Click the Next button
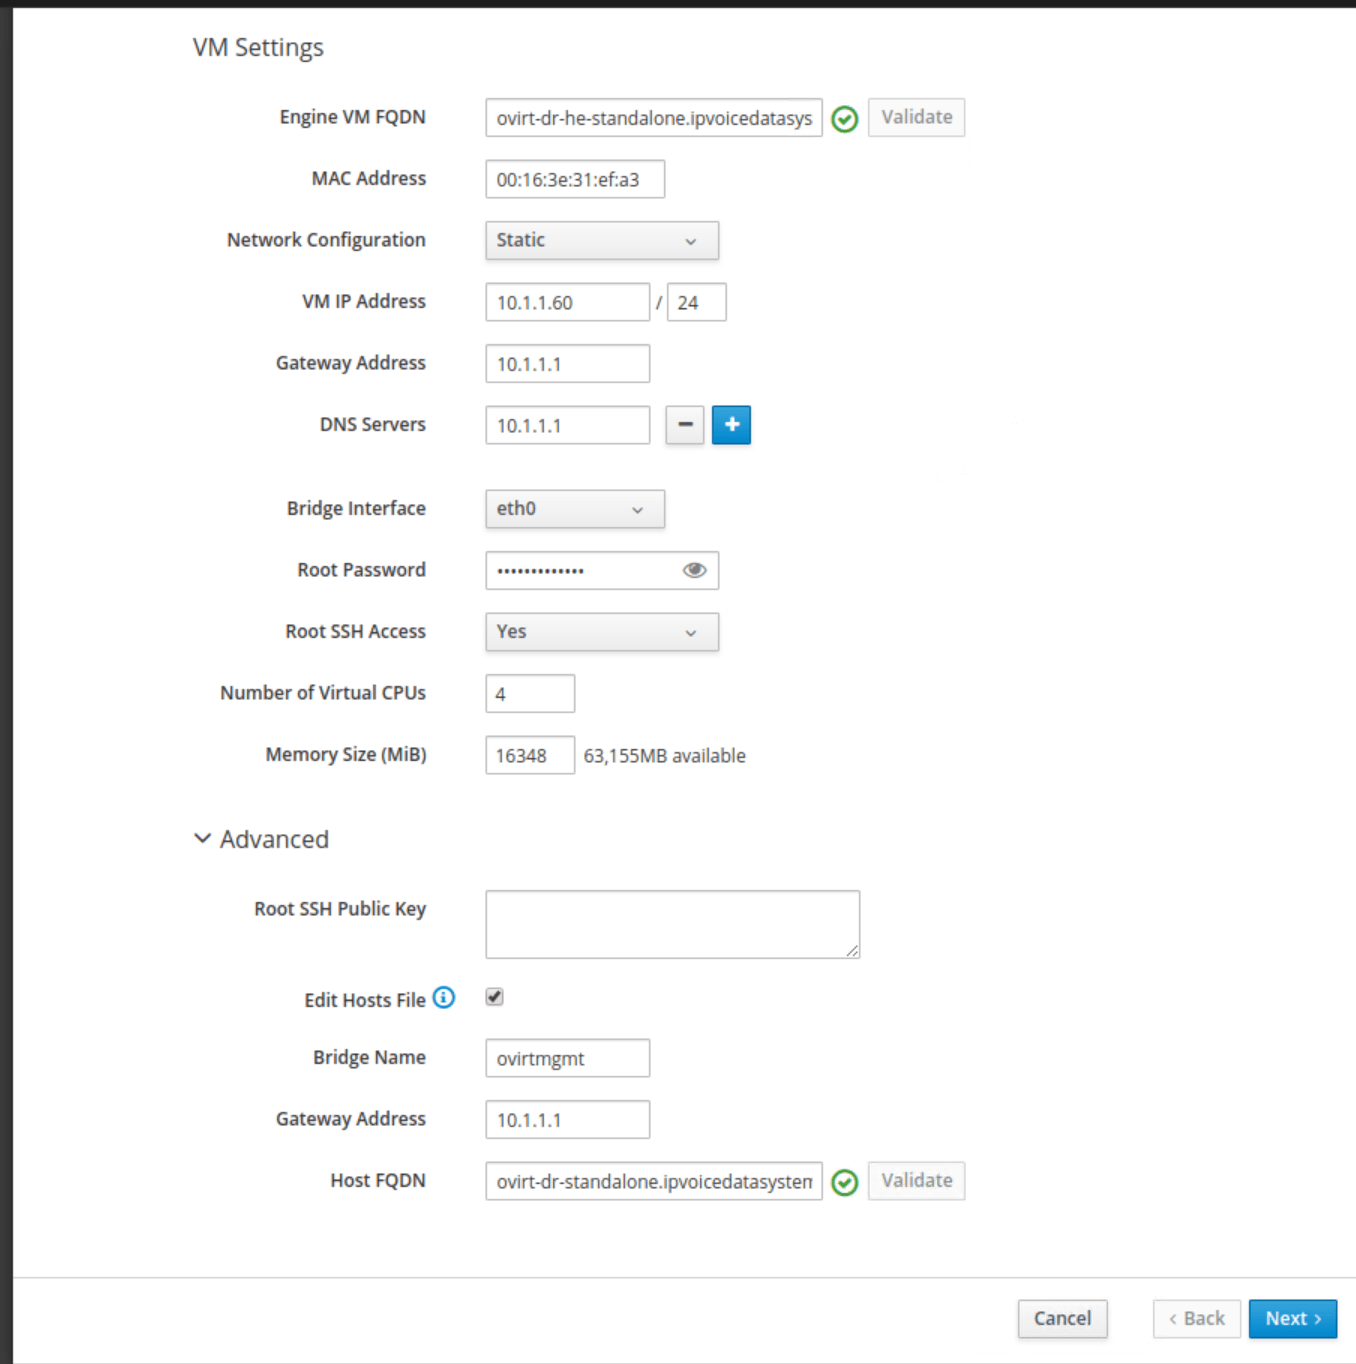Viewport: 1356px width, 1364px height. pyautogui.click(x=1292, y=1319)
